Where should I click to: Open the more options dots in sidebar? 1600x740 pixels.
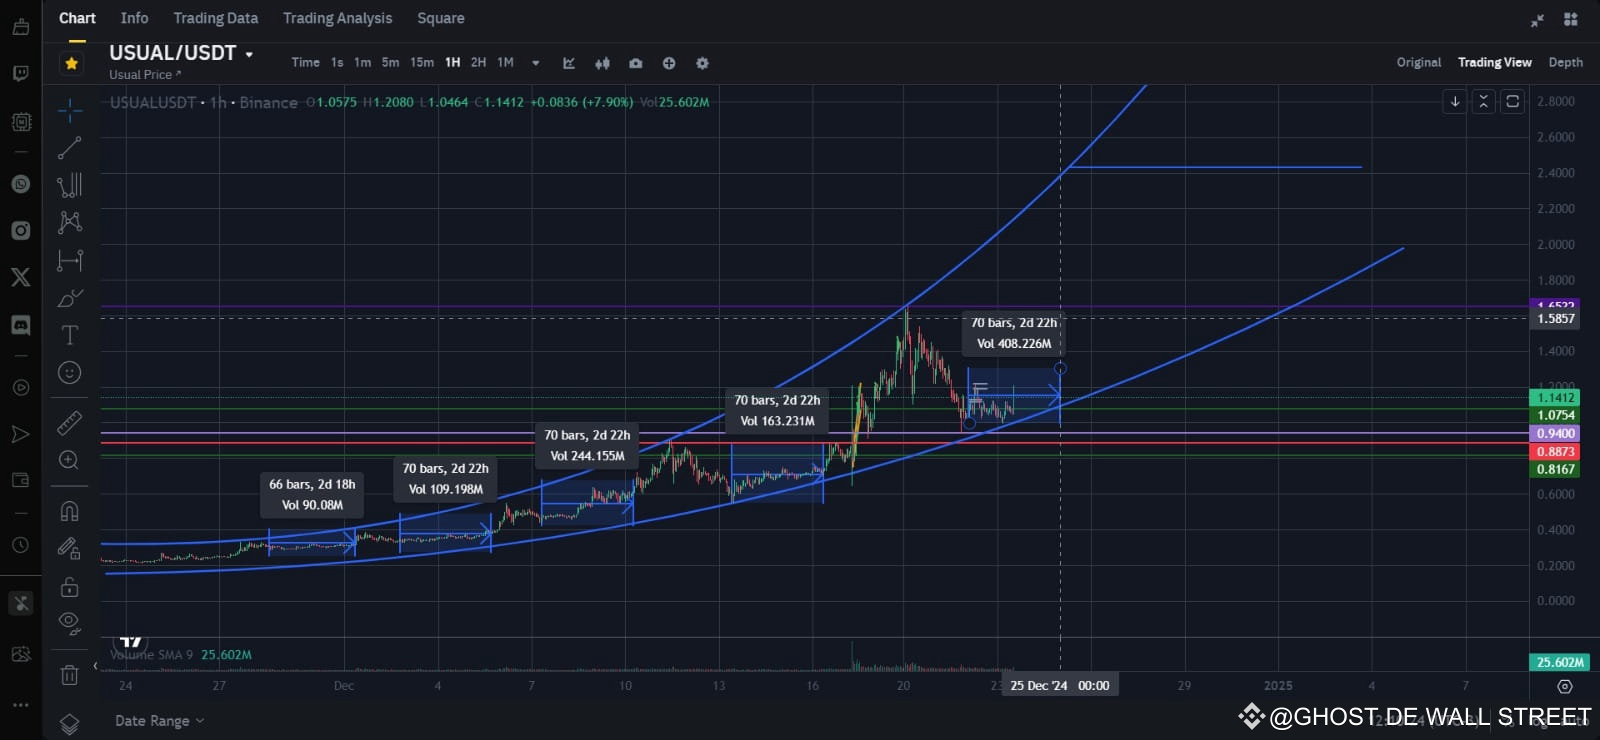coord(20,705)
